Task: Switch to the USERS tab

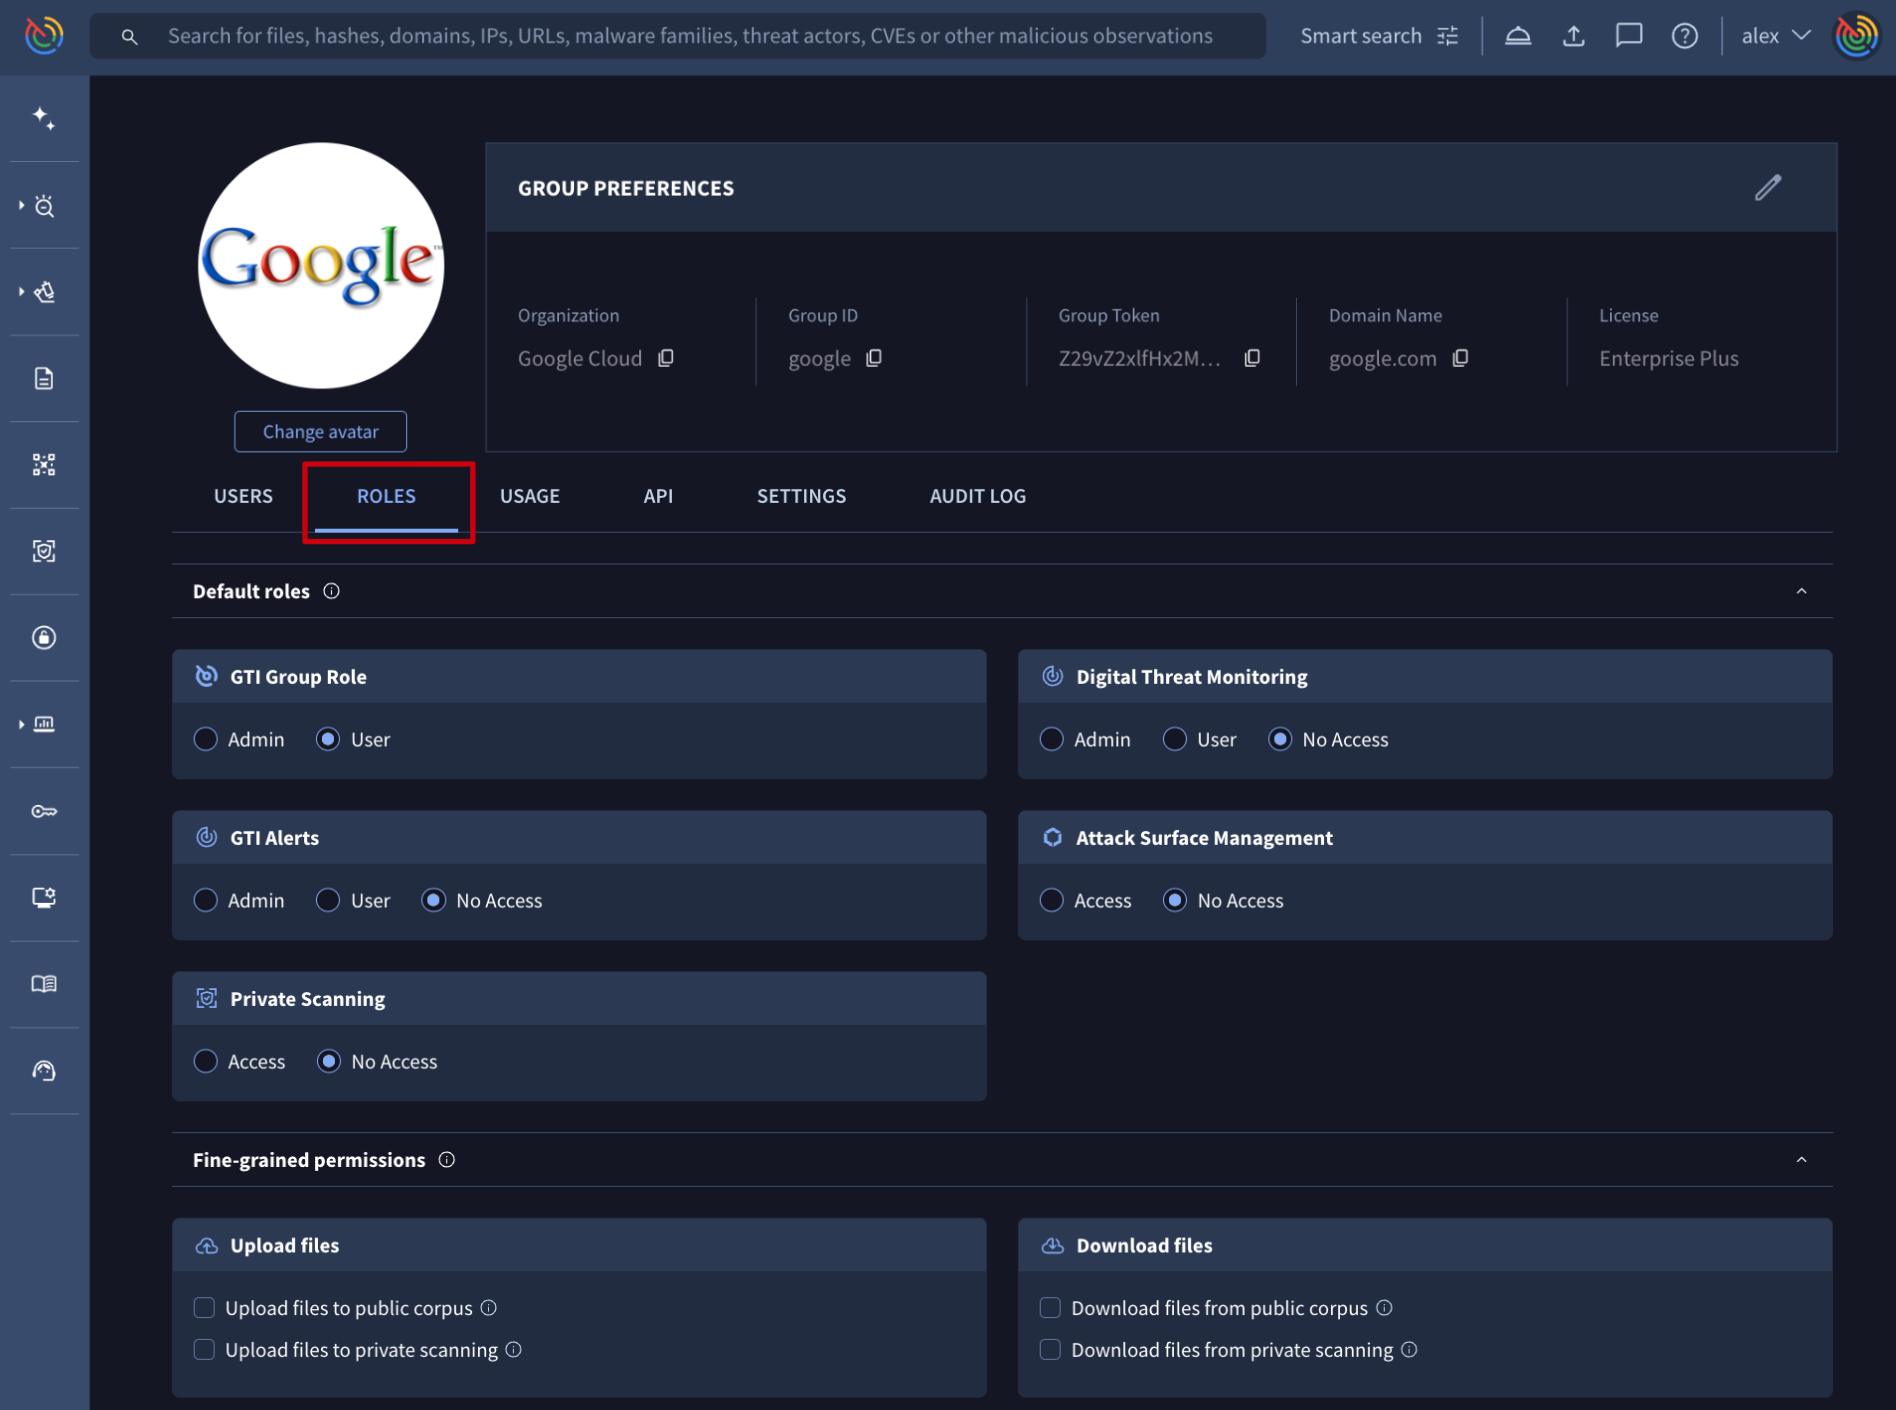Action: pyautogui.click(x=243, y=496)
